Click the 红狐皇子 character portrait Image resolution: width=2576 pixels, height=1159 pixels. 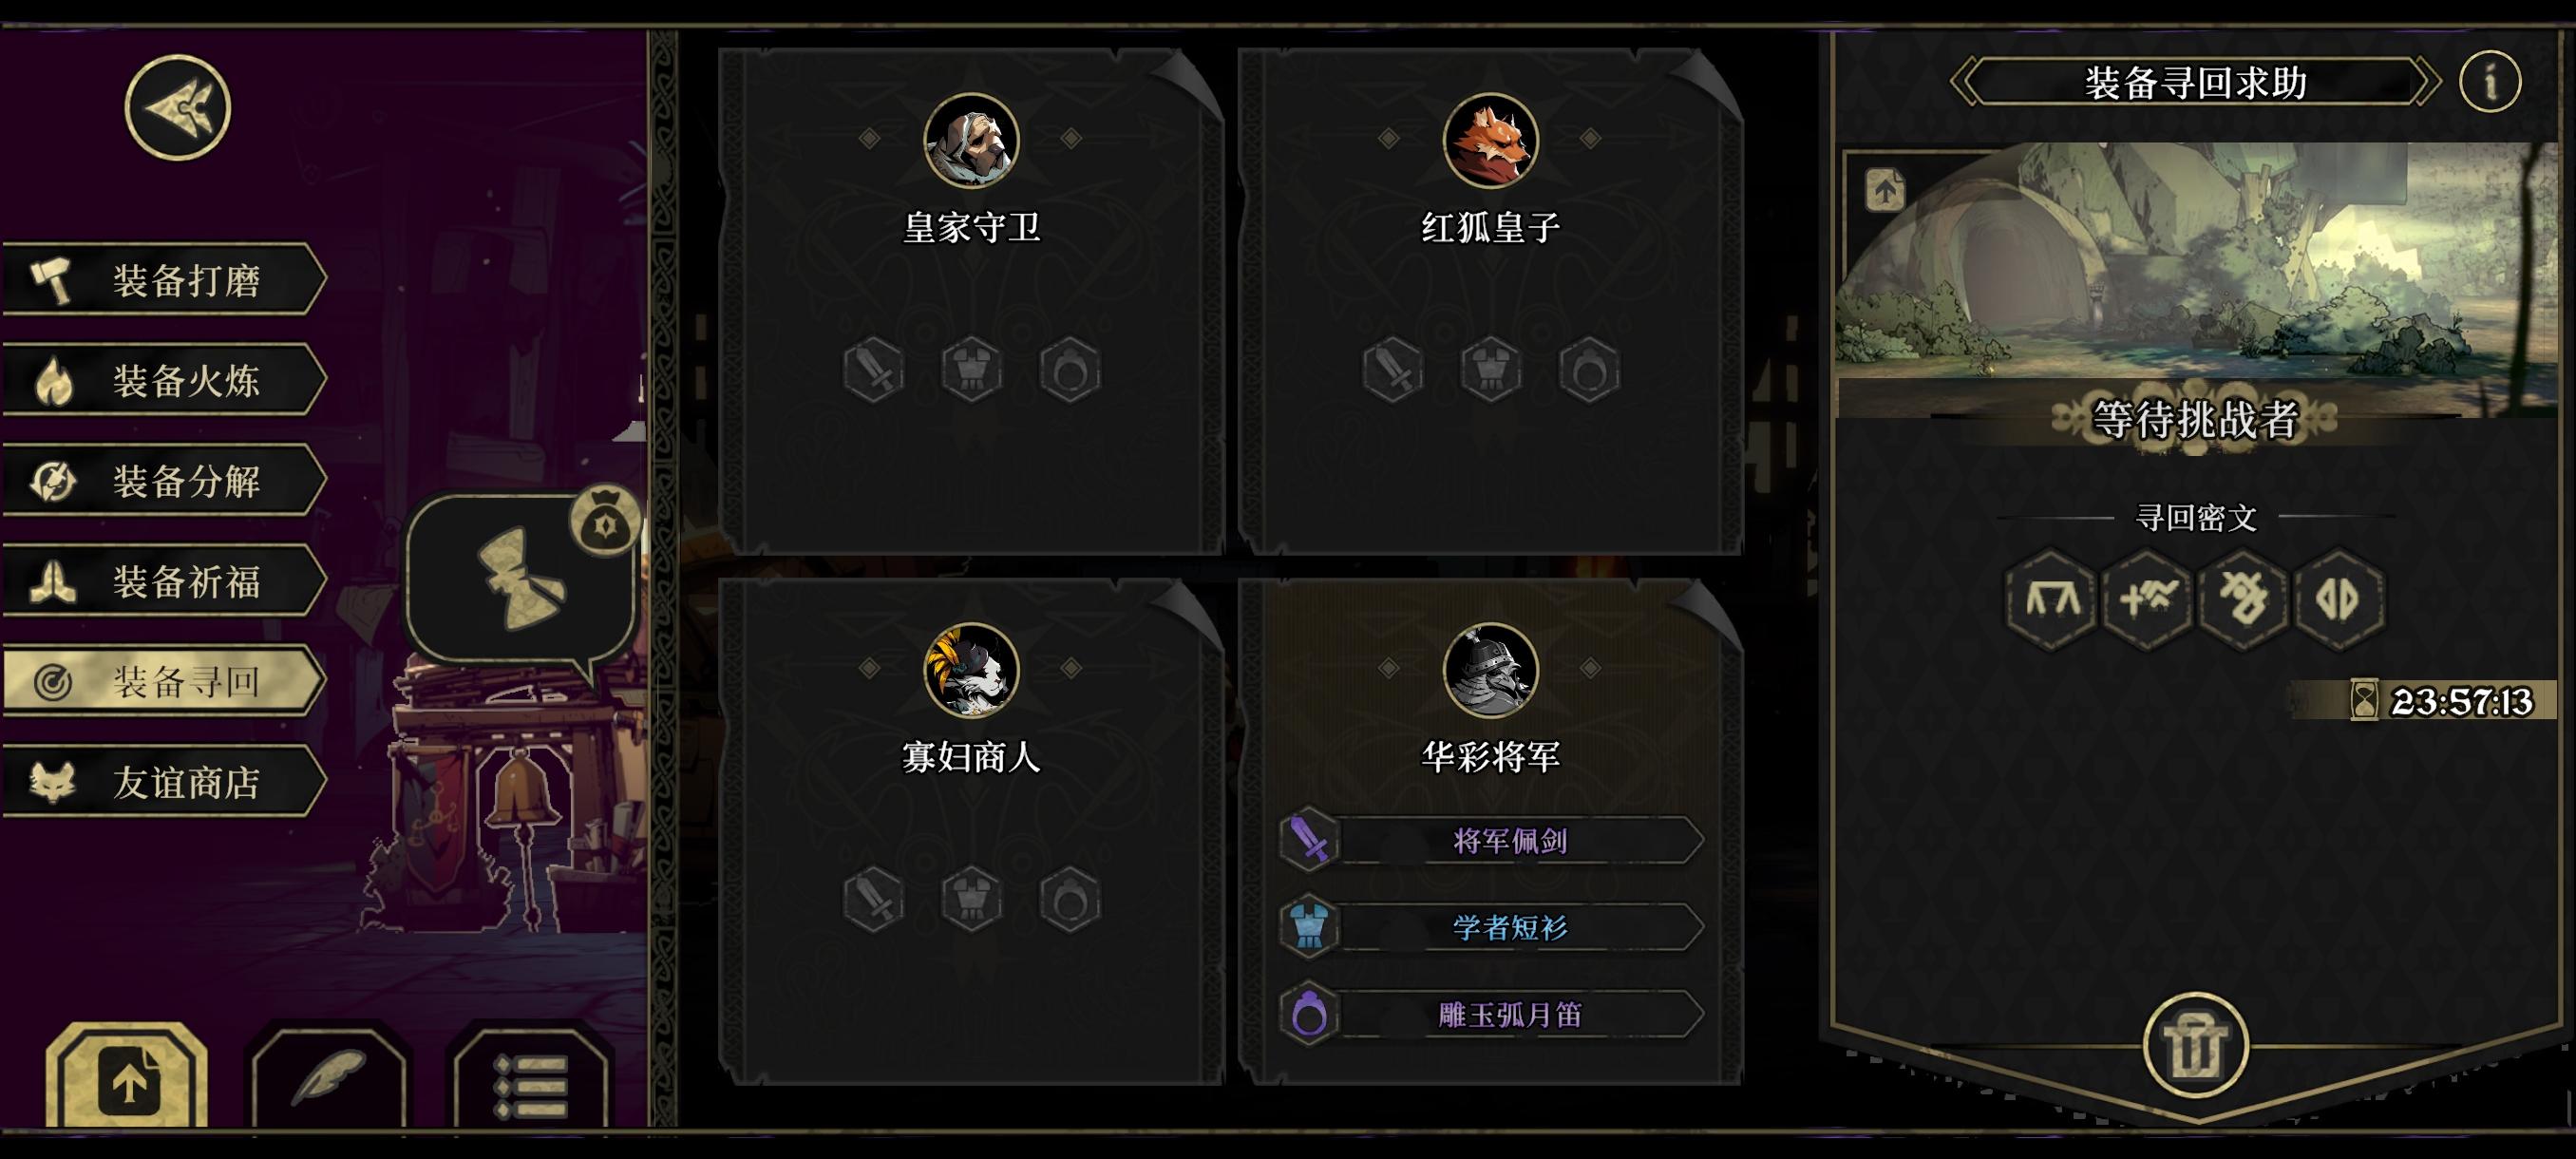point(1490,141)
